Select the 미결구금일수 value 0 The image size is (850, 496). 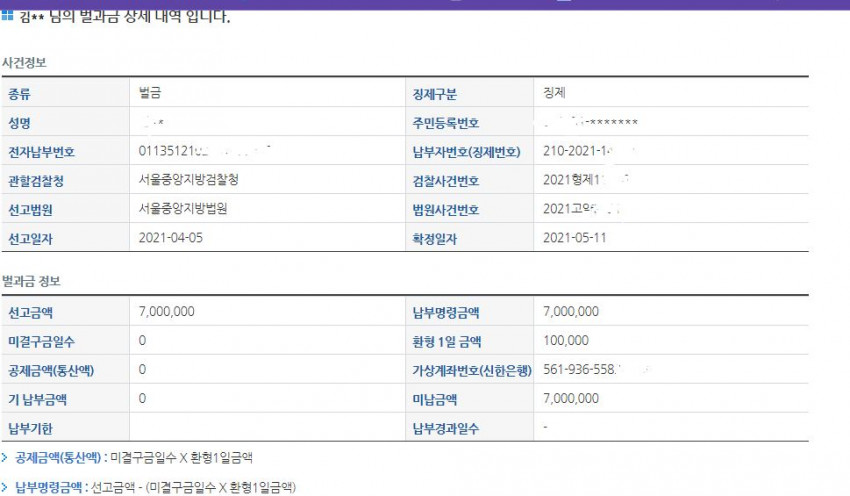pos(142,340)
